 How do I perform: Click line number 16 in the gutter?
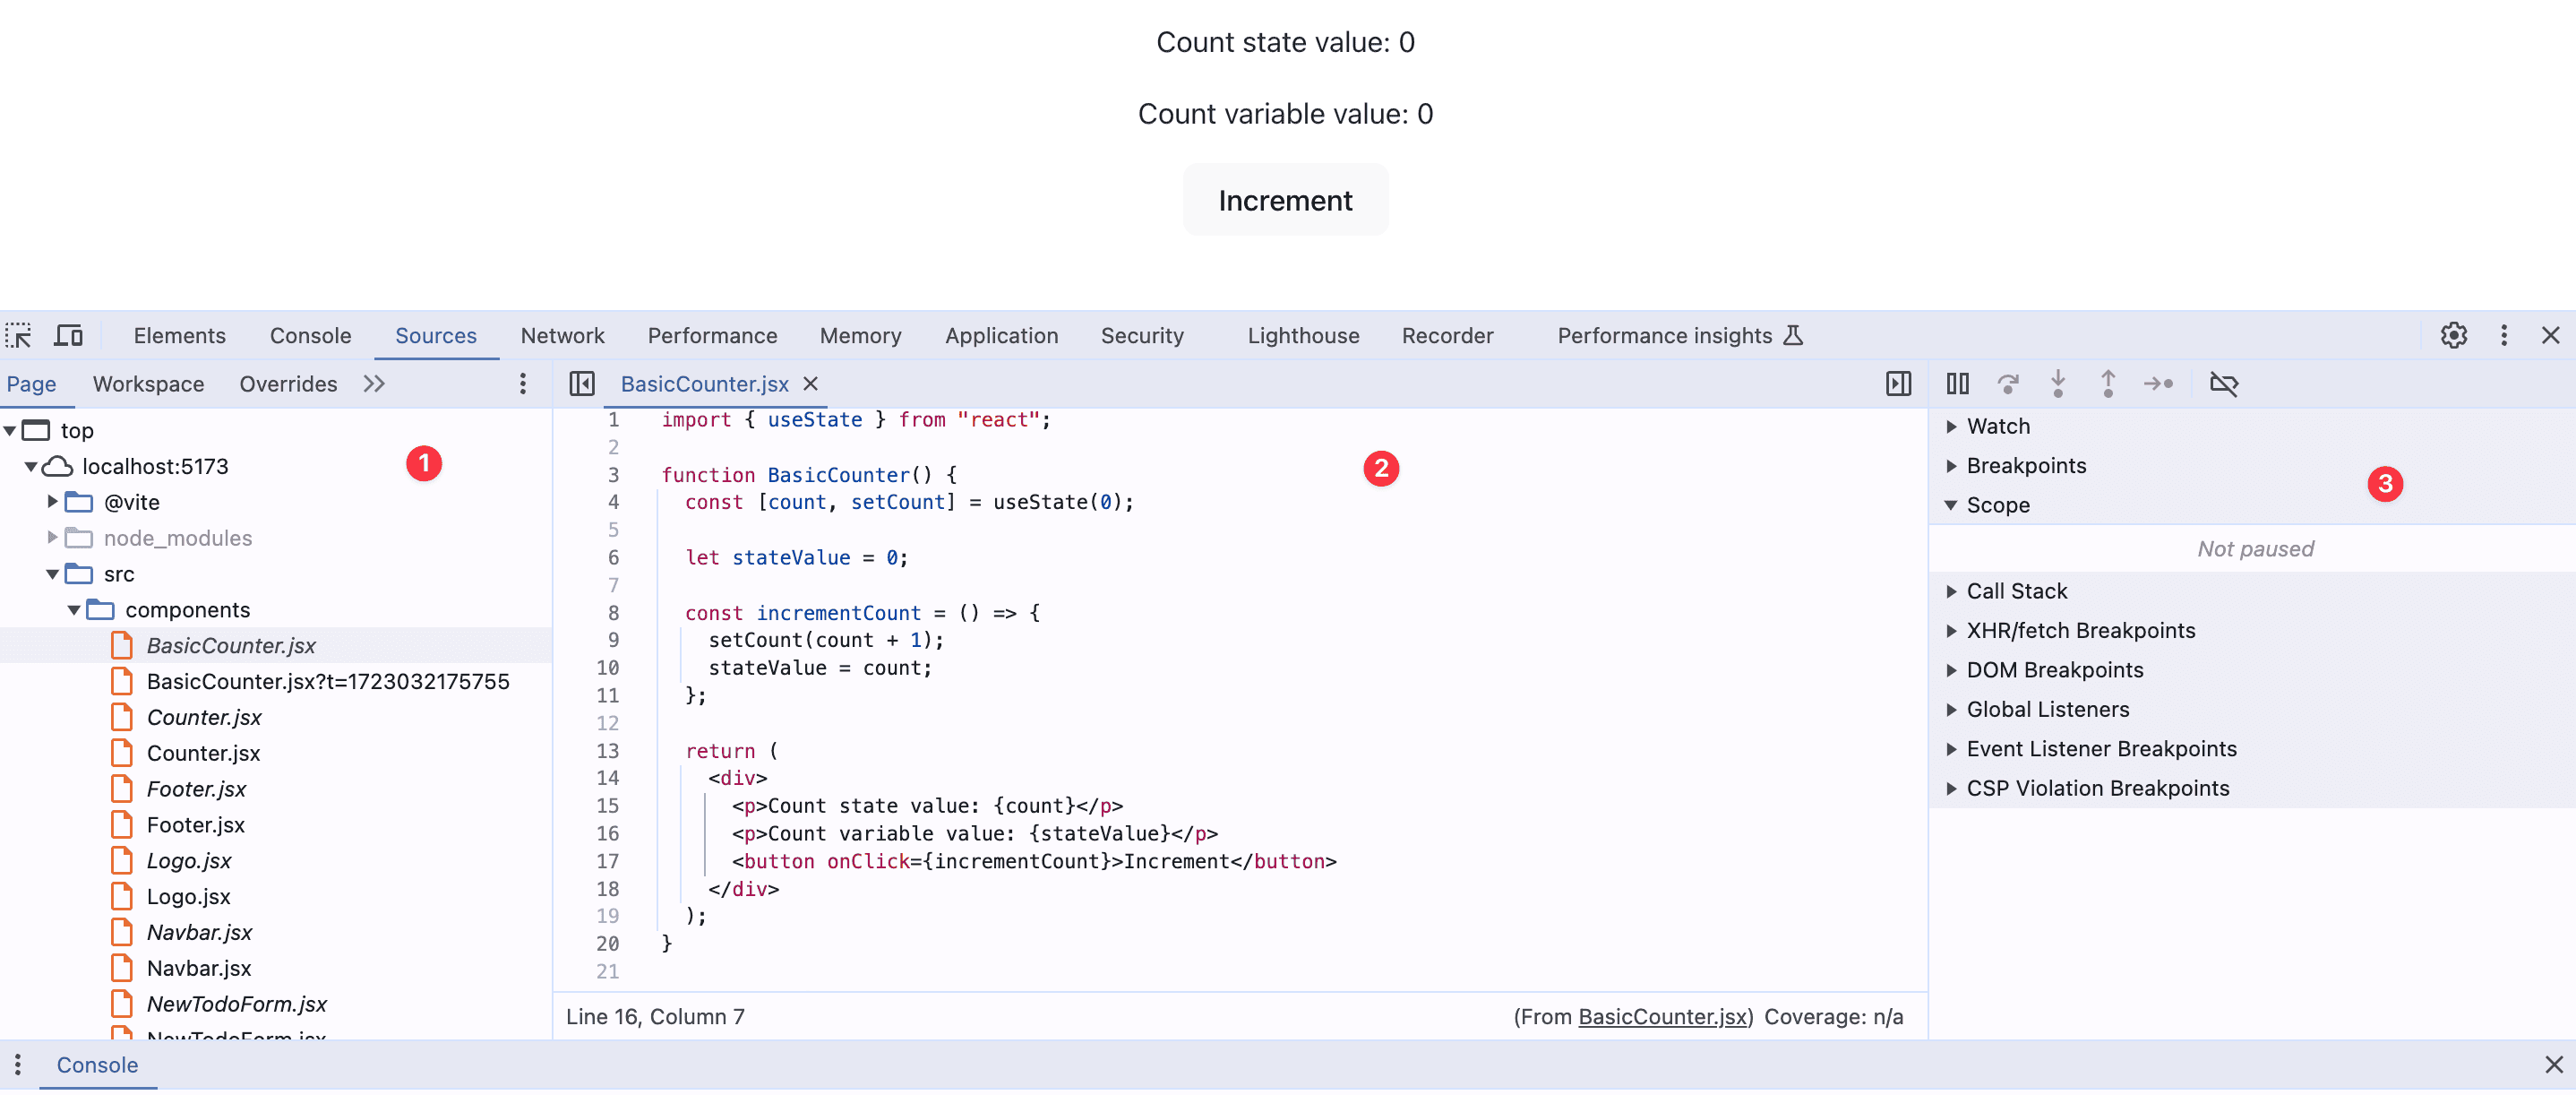[x=607, y=834]
